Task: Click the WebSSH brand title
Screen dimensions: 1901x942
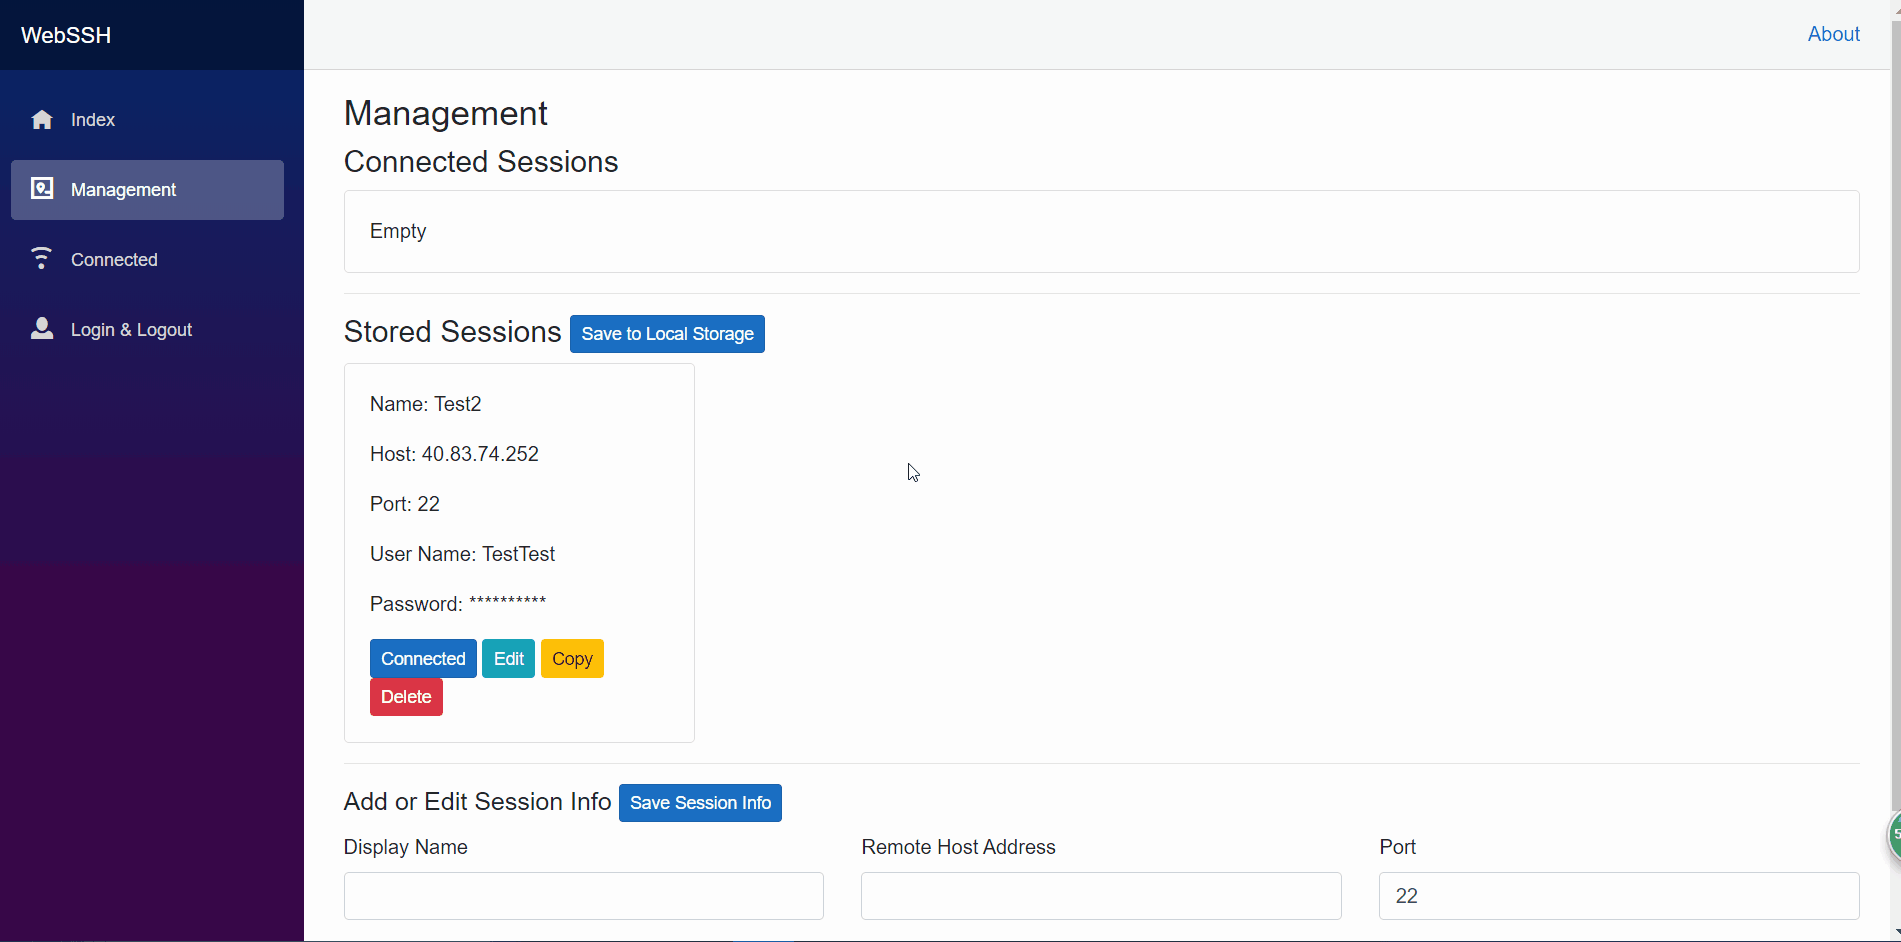Action: 66,35
